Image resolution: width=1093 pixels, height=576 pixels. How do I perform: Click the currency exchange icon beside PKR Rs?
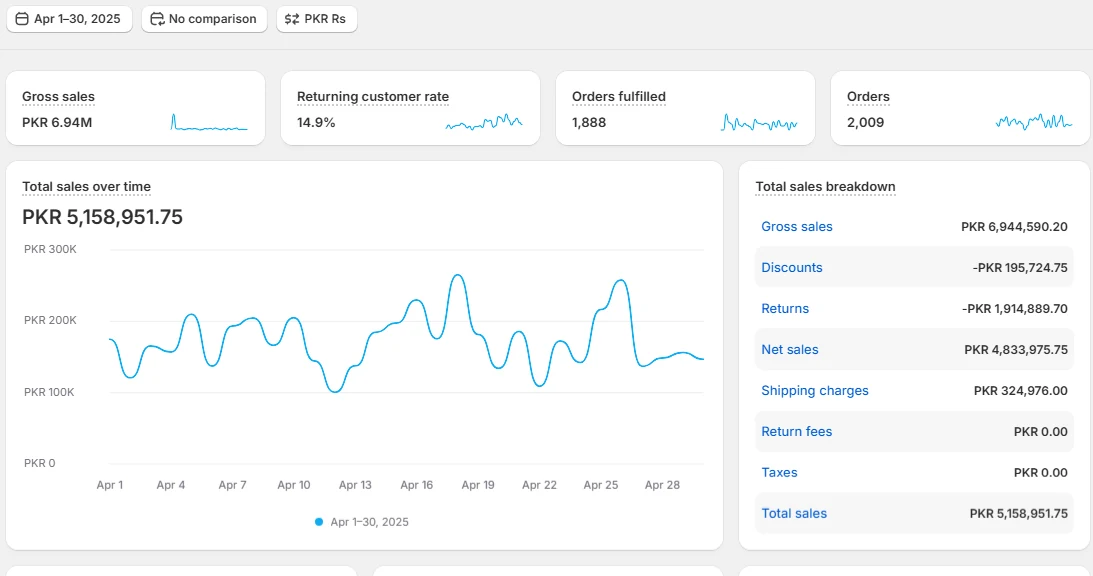coord(292,19)
